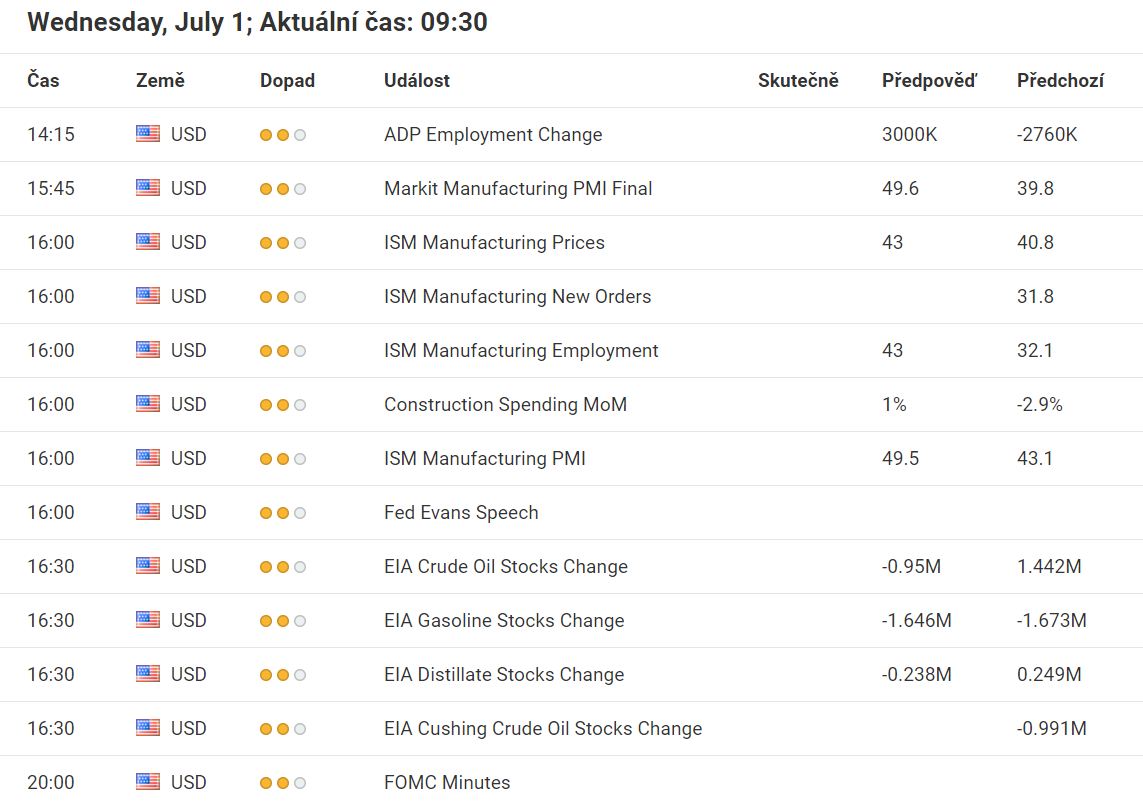Click the flag in the Construction Spending MoM row
1143x805 pixels.
(148, 404)
